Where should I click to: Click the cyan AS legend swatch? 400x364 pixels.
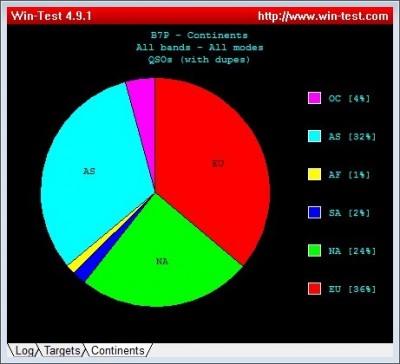click(314, 136)
